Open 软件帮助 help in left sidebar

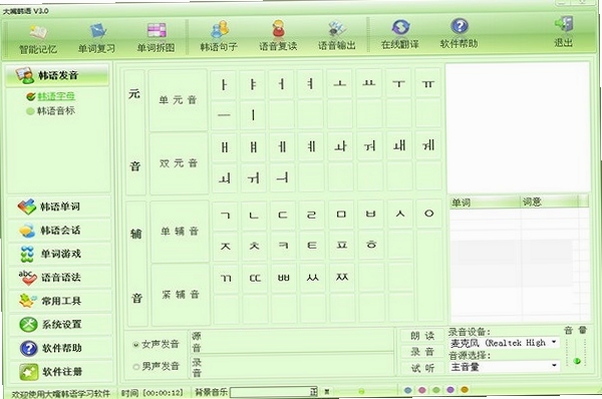pyautogui.click(x=61, y=348)
